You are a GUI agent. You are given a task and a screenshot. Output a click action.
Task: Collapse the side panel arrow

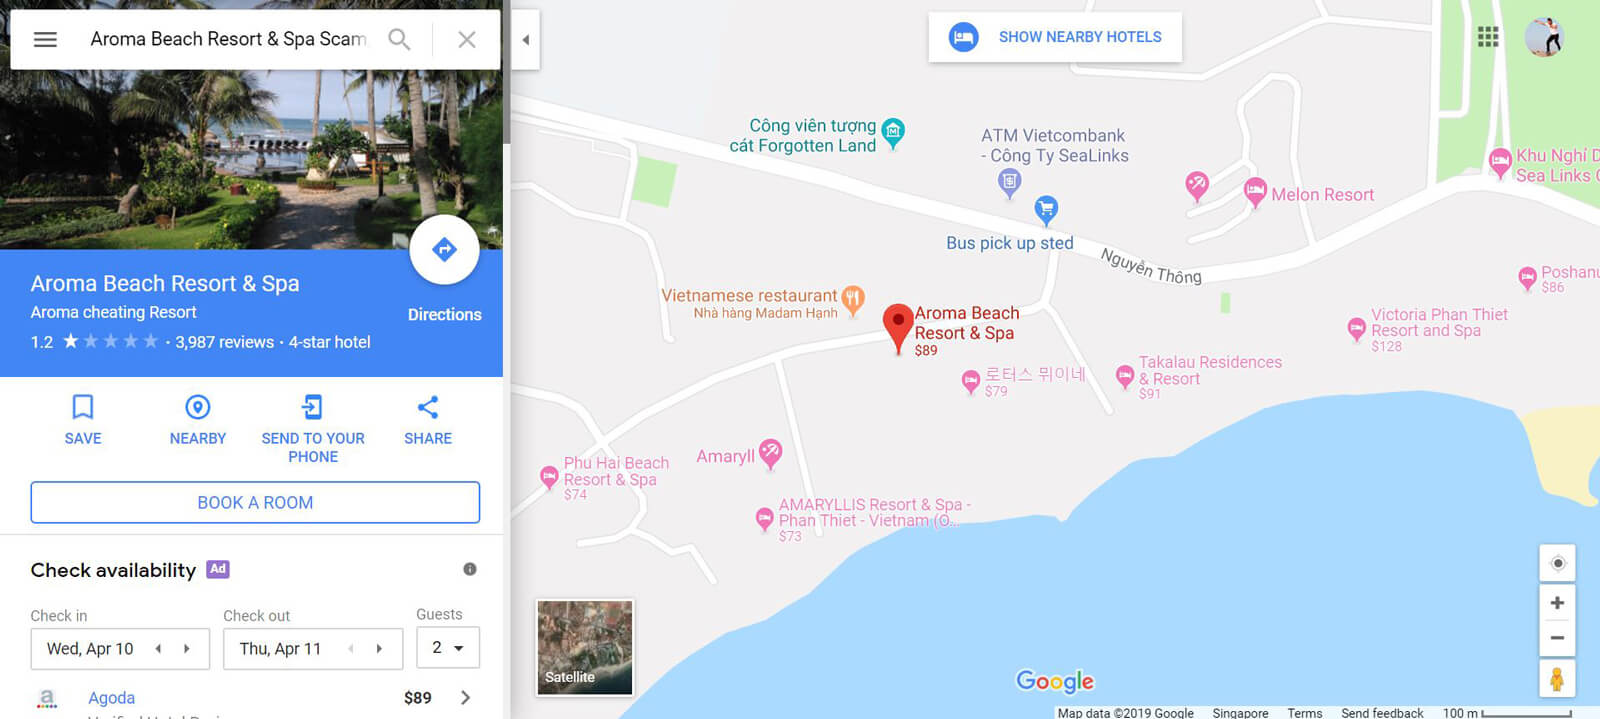pos(525,40)
